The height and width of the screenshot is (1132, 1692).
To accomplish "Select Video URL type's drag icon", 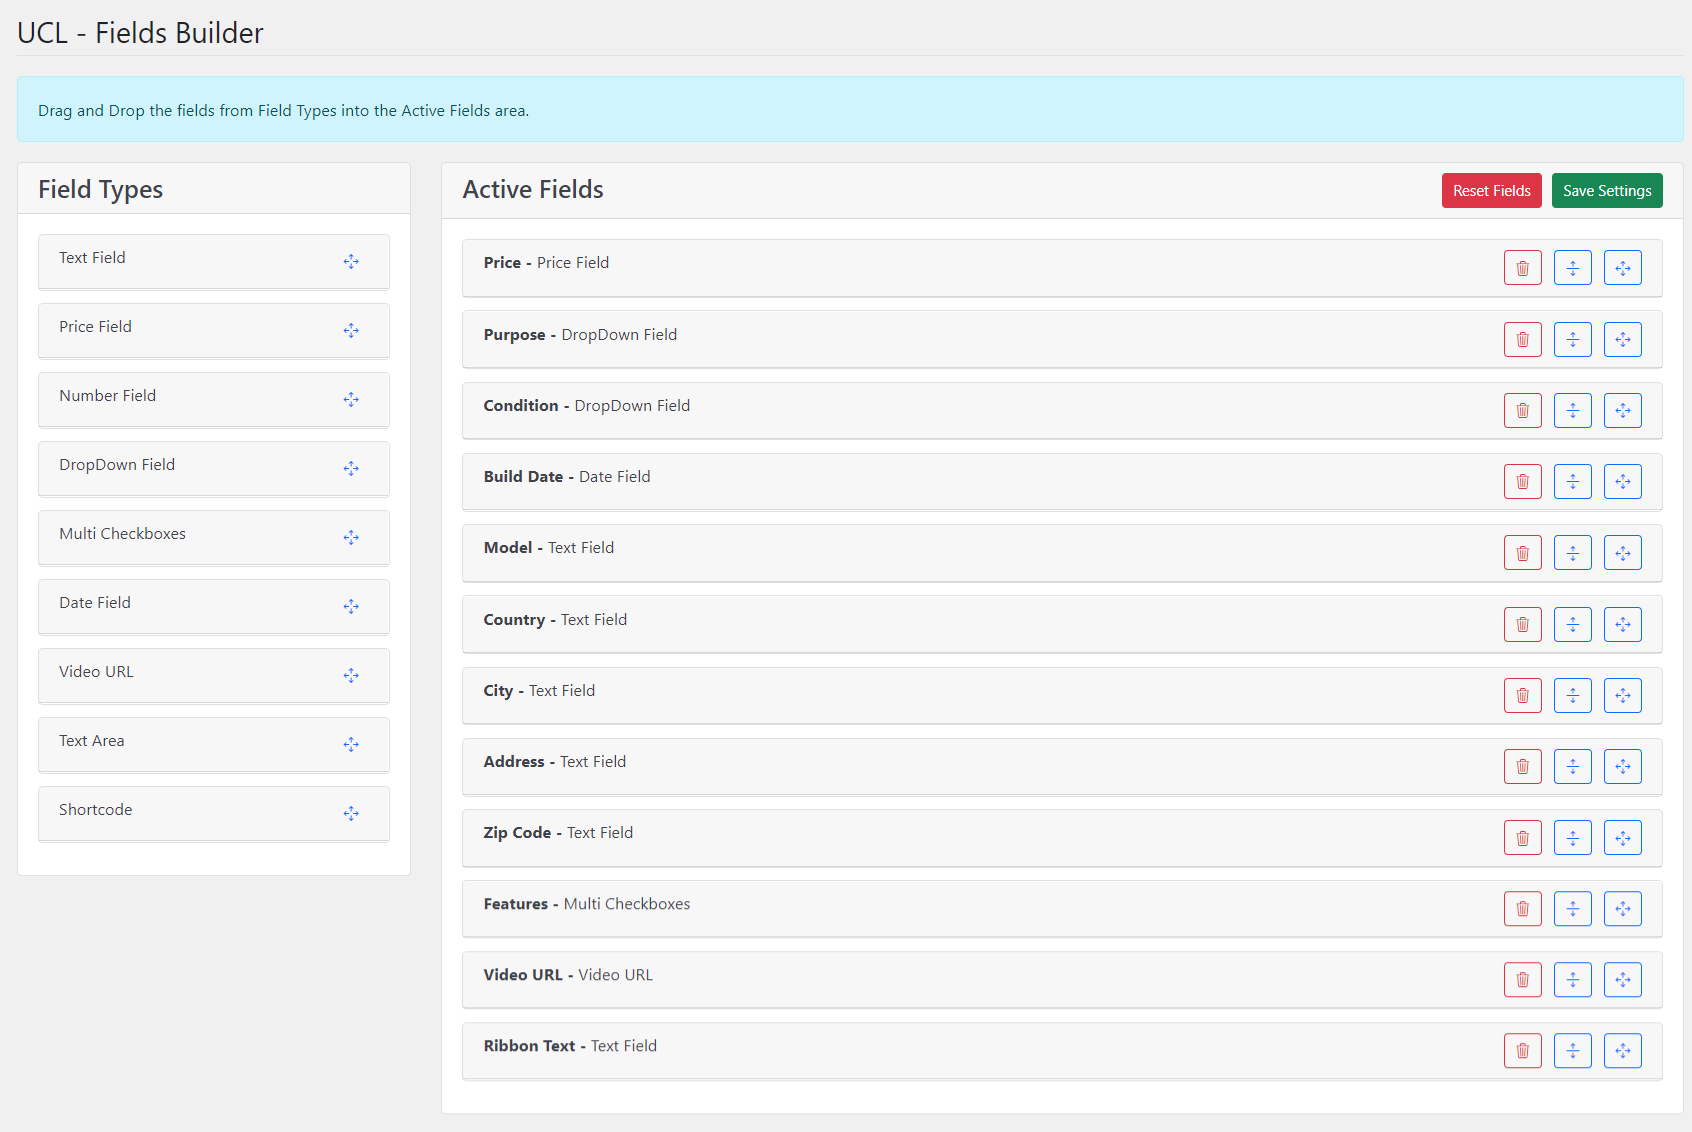I will (x=351, y=675).
